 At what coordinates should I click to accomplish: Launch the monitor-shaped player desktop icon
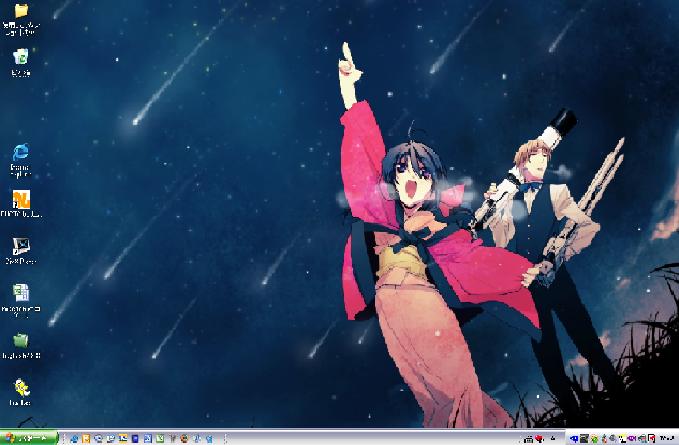click(21, 246)
